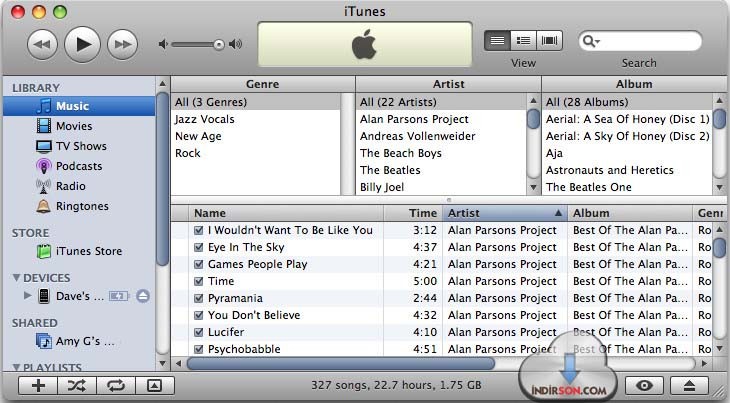
Task: Select New Age genre
Action: (x=256, y=136)
